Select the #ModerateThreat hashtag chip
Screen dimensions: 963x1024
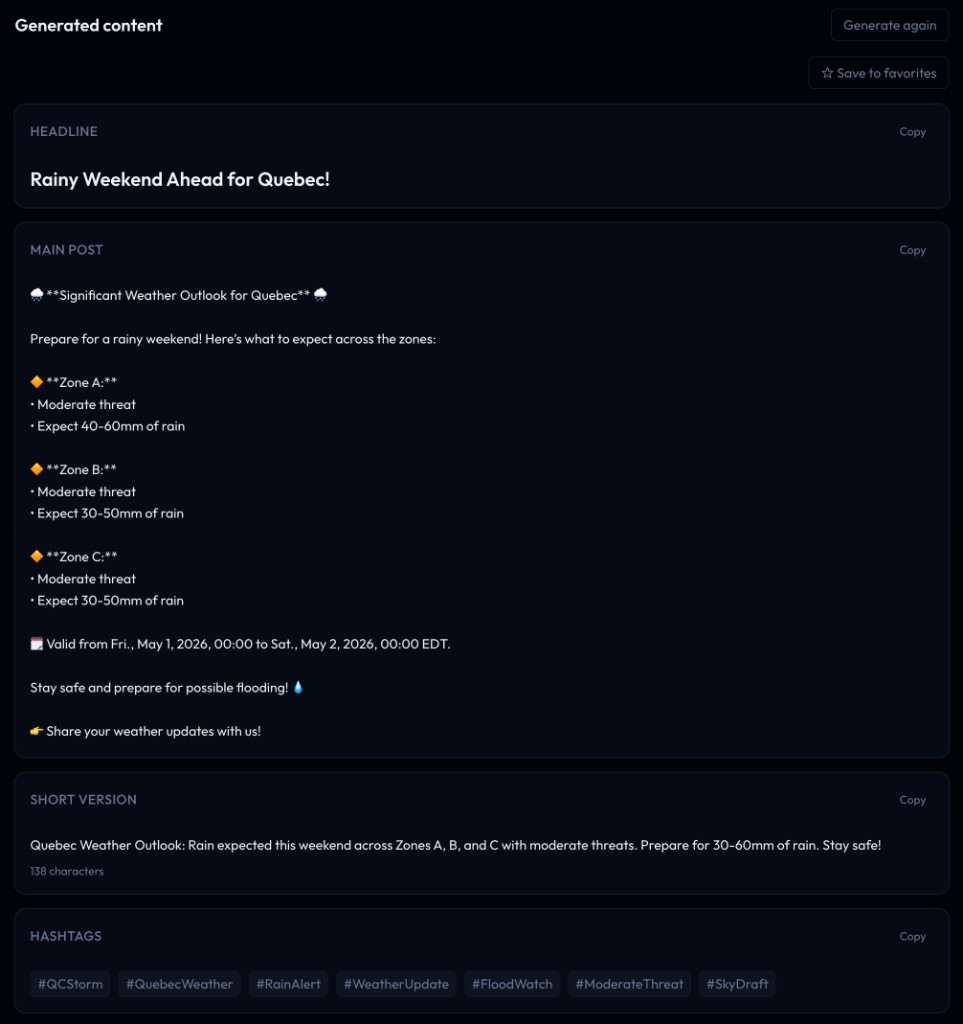point(628,984)
